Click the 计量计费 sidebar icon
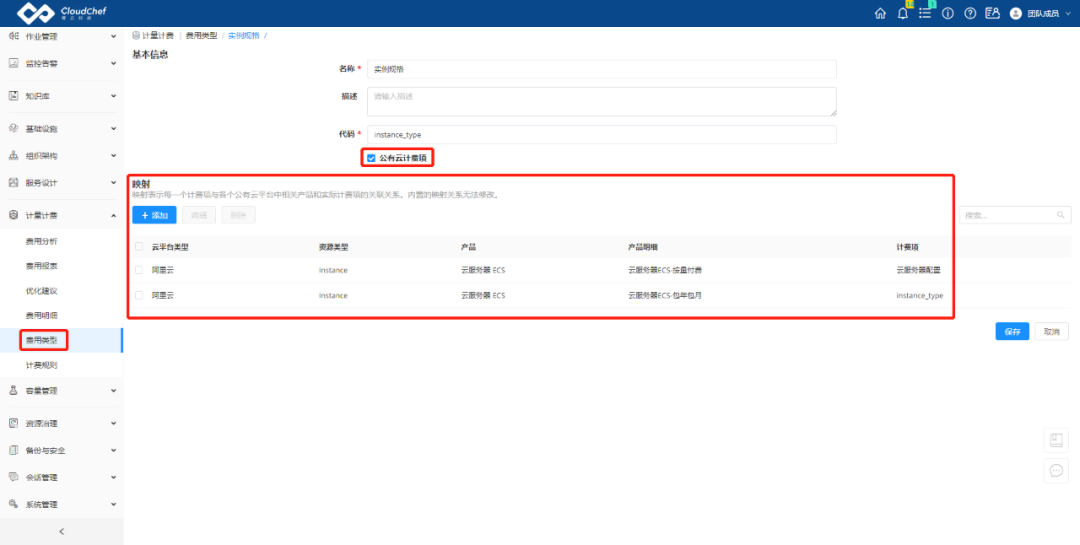 tap(13, 216)
